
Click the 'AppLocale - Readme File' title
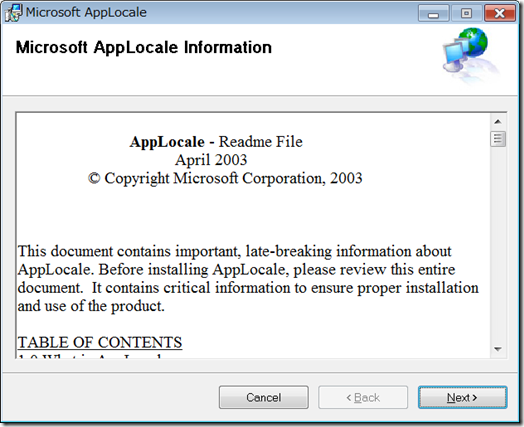216,142
